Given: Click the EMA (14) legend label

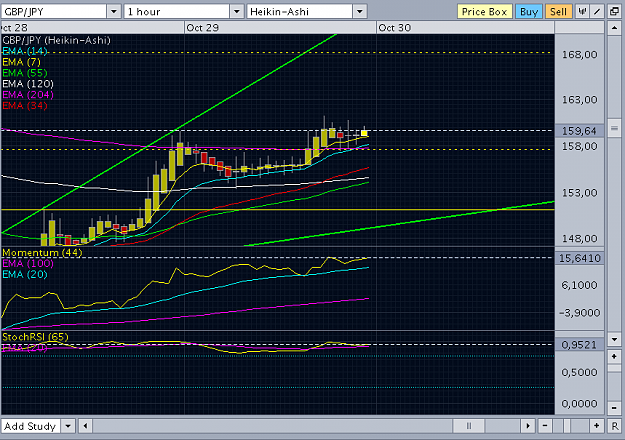Looking at the screenshot, I should 25,51.
